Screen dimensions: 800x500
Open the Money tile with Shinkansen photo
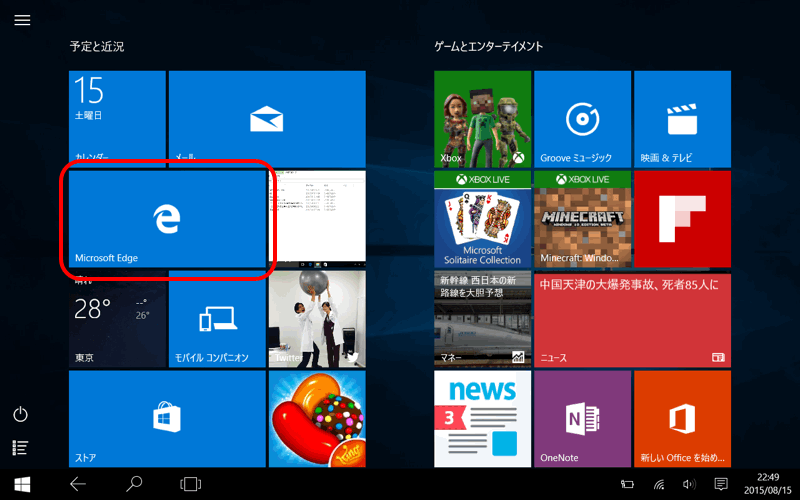(483, 319)
